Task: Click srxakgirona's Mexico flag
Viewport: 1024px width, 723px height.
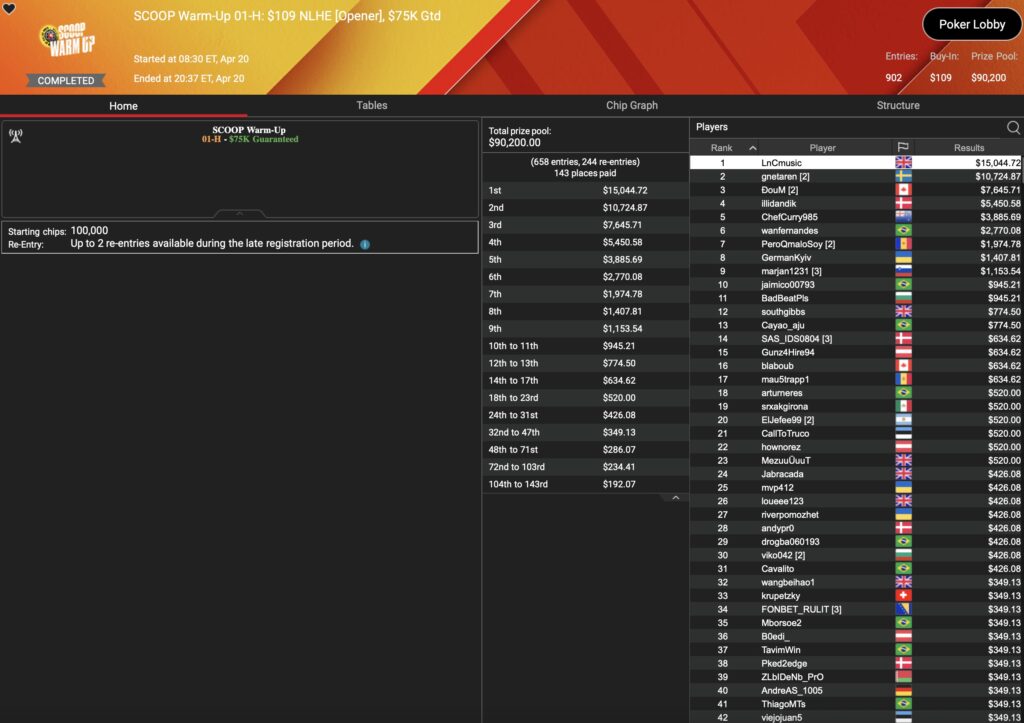Action: tap(903, 406)
